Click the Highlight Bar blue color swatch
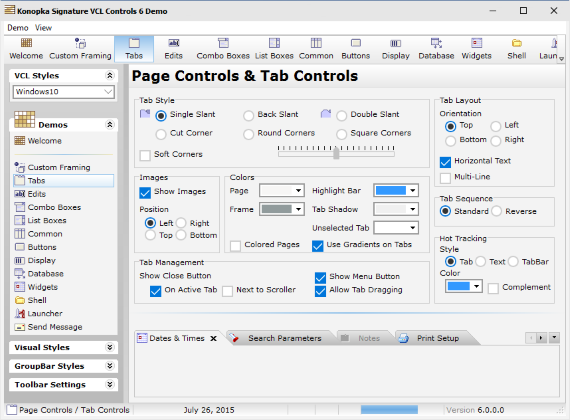Image resolution: width=570 pixels, height=420 pixels. coord(390,191)
